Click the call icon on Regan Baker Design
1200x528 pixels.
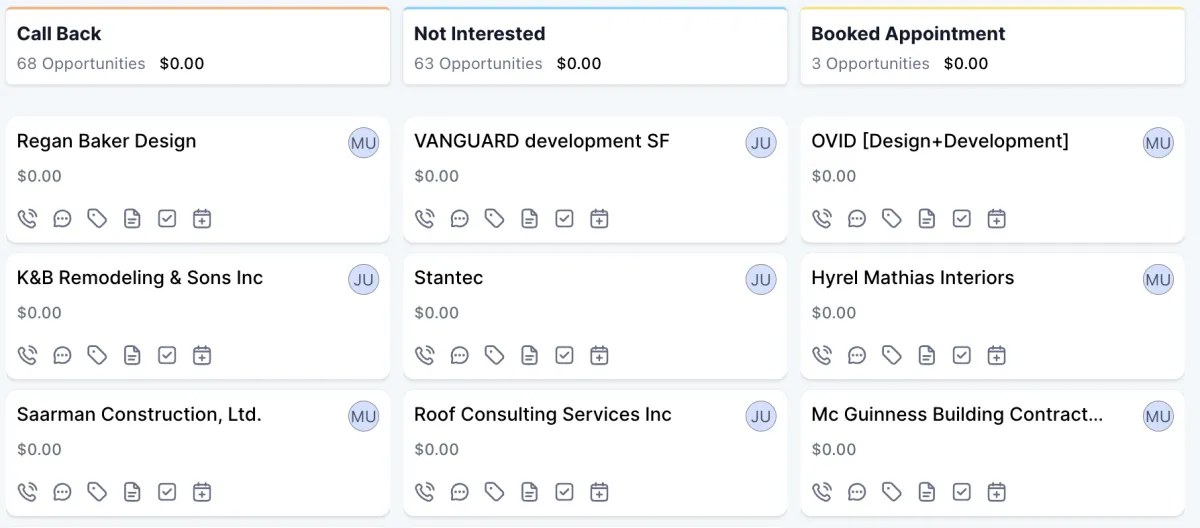pos(28,218)
